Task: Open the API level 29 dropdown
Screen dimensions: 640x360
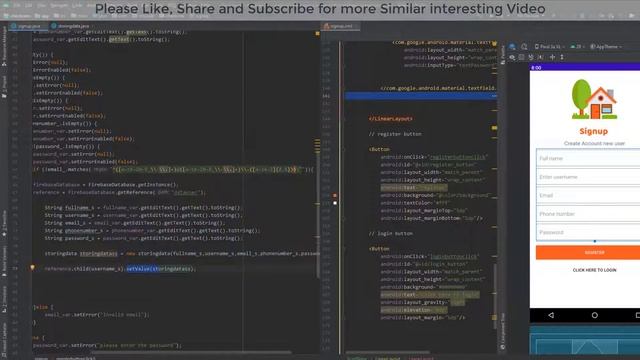Action: (x=578, y=47)
